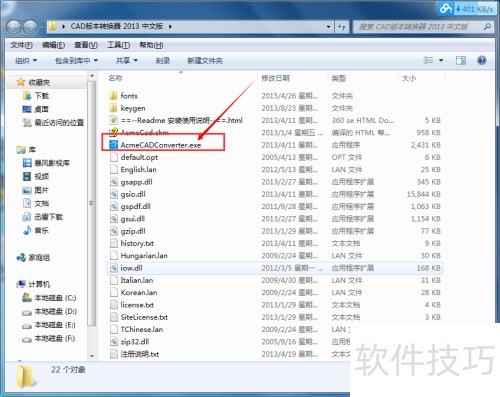Select the gsapp.dll file icon
This screenshot has width=500, height=397.
(x=114, y=182)
